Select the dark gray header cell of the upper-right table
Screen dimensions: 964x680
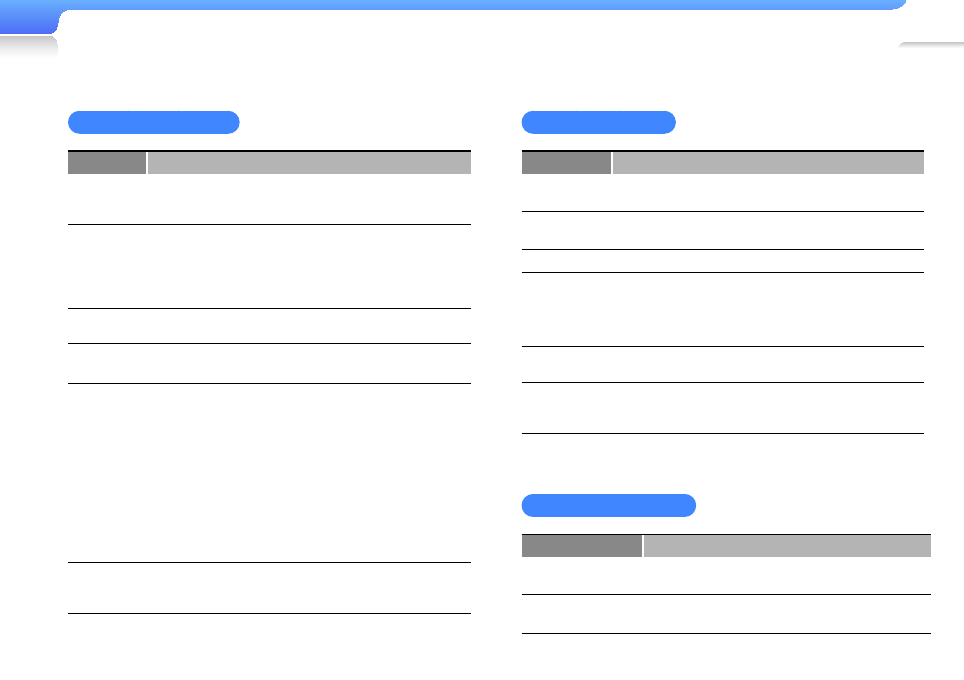(x=566, y=163)
